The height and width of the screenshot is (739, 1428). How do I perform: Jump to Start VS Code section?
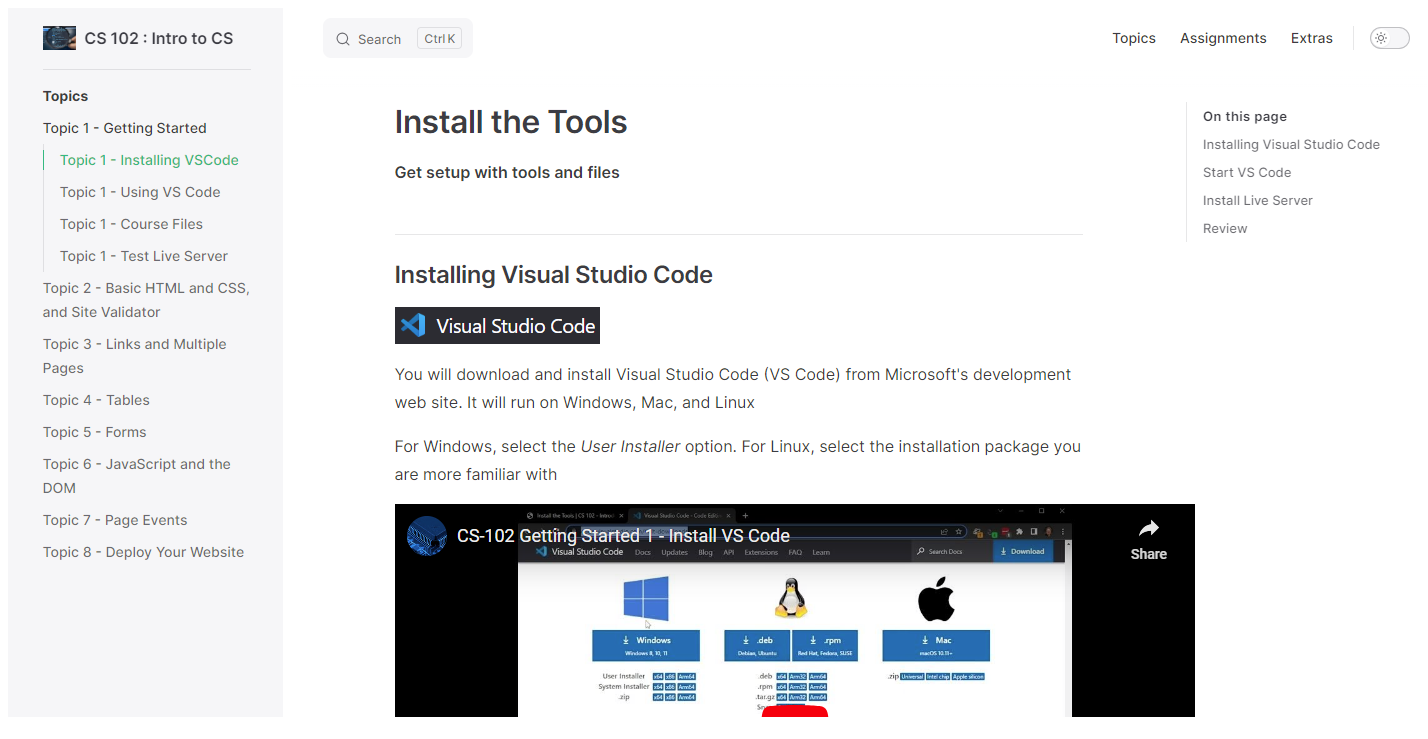pyautogui.click(x=1247, y=172)
